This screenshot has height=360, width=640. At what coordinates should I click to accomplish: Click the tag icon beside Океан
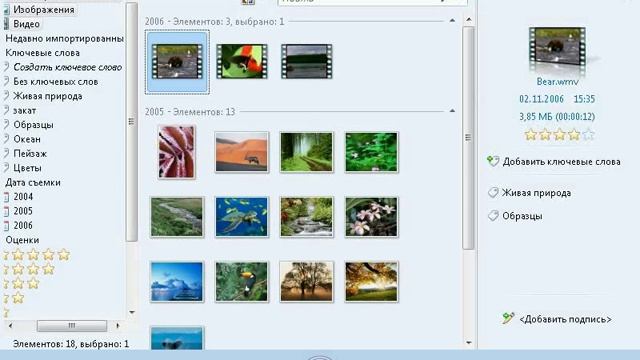(x=6, y=139)
